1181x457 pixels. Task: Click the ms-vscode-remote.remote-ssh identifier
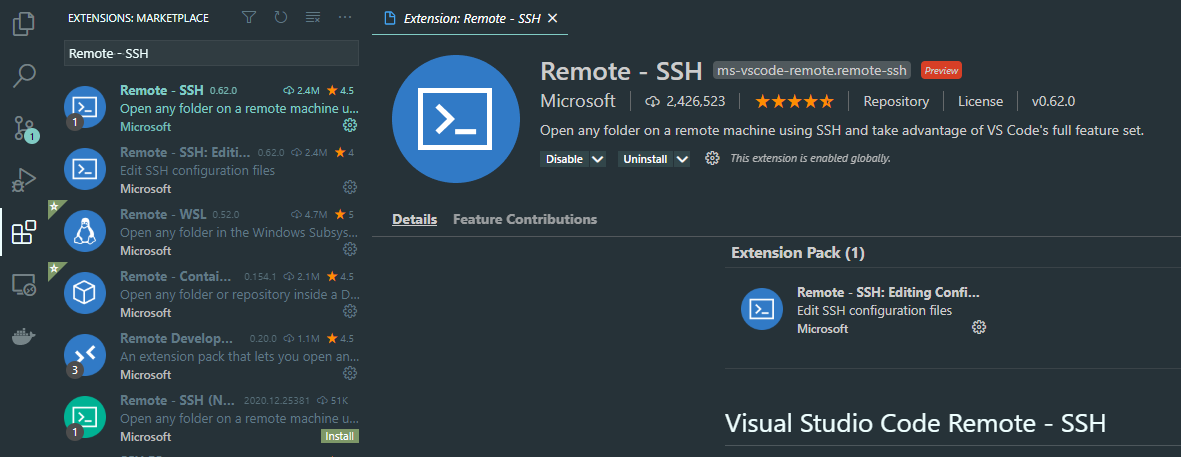point(812,70)
